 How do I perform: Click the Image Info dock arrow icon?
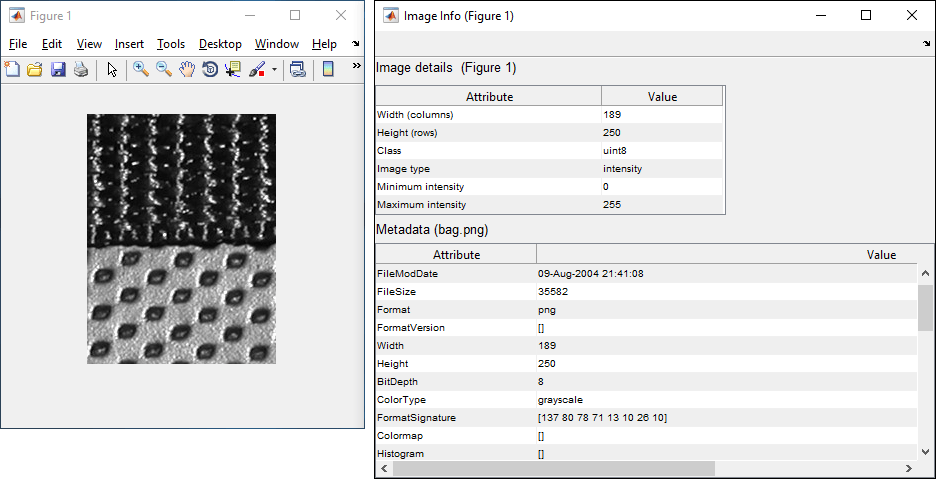coord(926,44)
